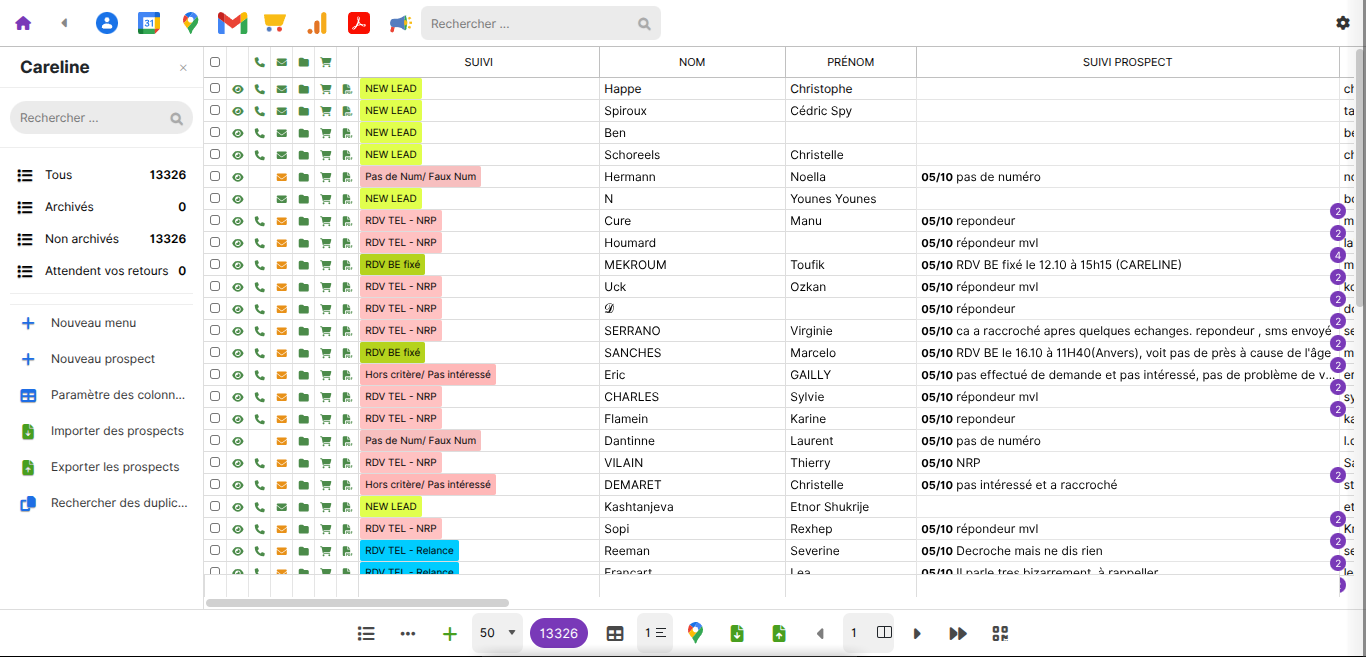Open the Google Calendar icon
This screenshot has height=657, width=1366.
[x=148, y=23]
